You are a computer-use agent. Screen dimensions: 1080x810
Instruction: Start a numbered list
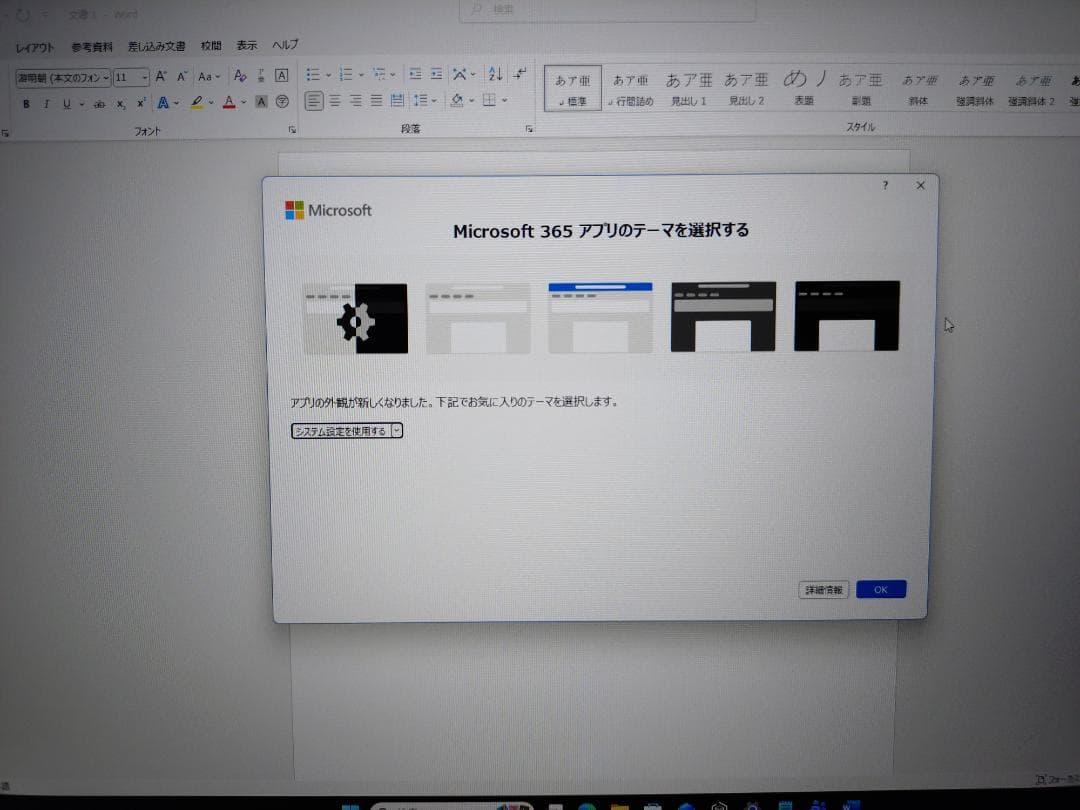(x=346, y=74)
